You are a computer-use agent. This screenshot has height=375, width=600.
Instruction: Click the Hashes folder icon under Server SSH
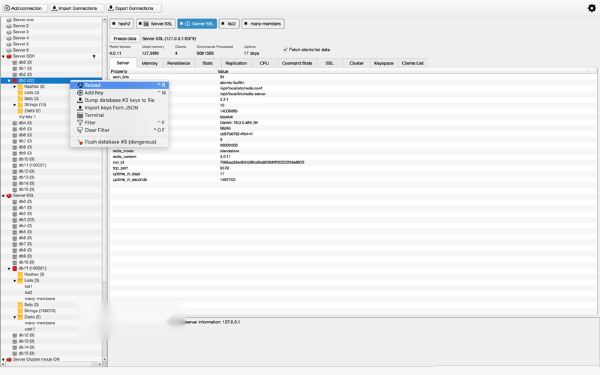21,86
